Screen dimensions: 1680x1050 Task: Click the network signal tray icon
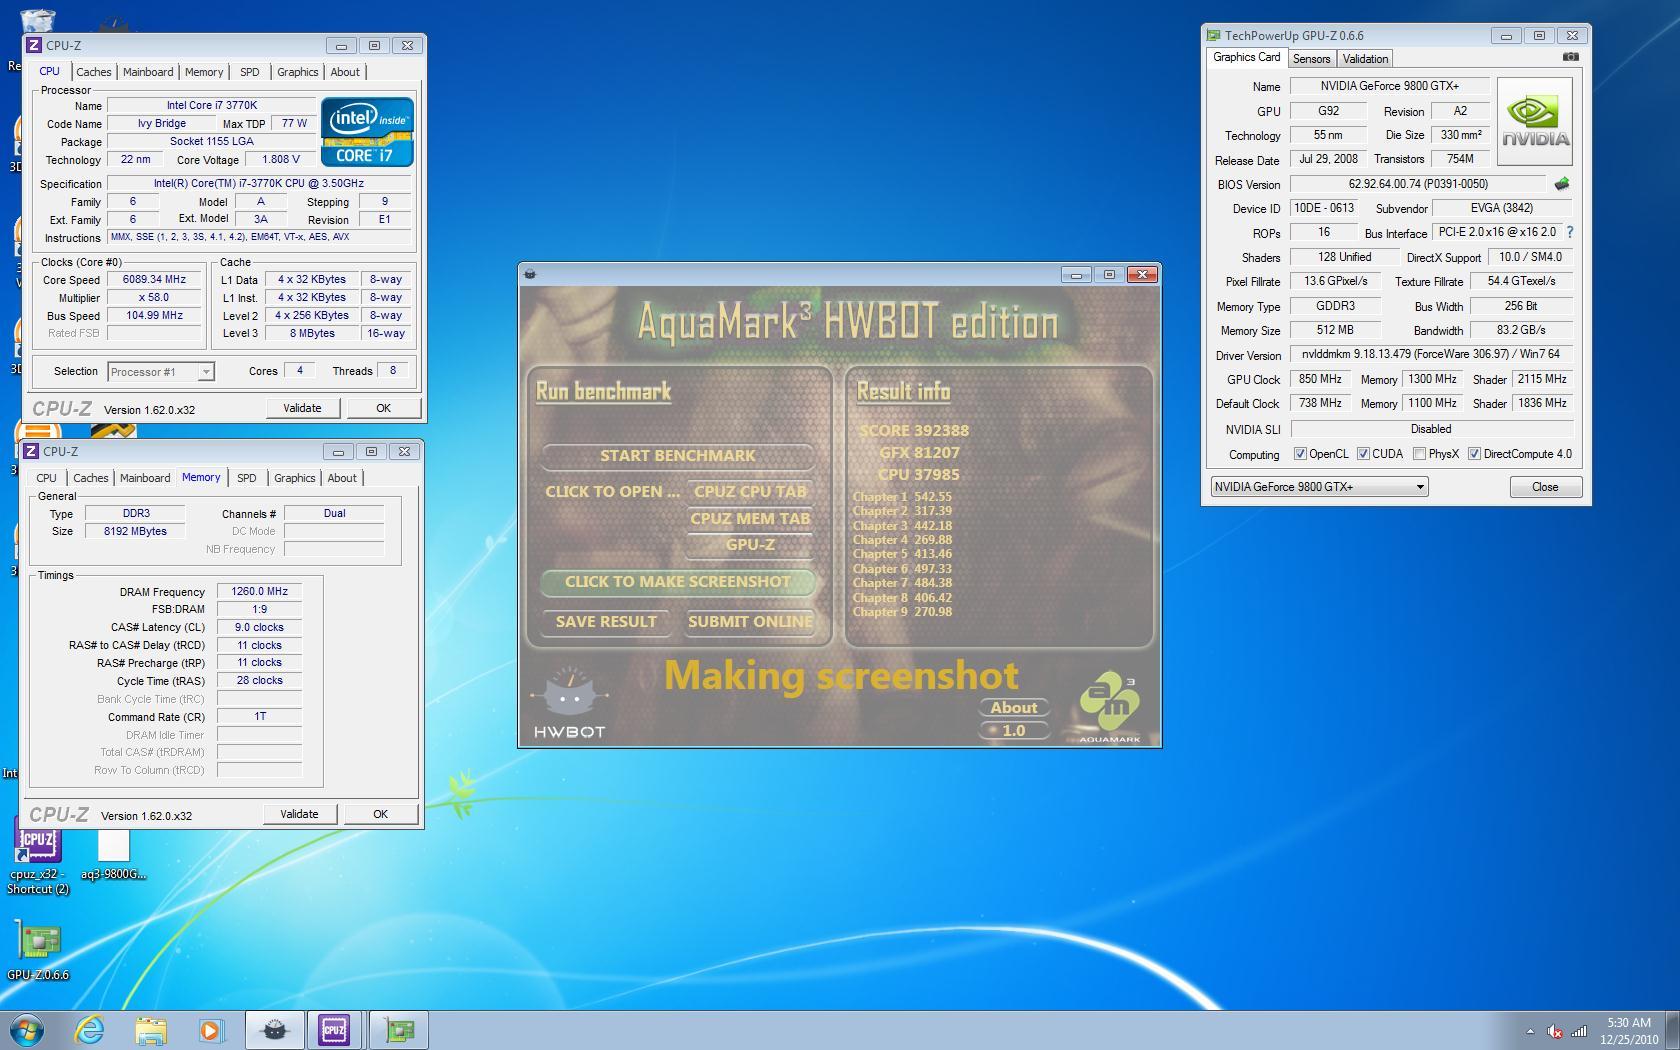1579,1031
